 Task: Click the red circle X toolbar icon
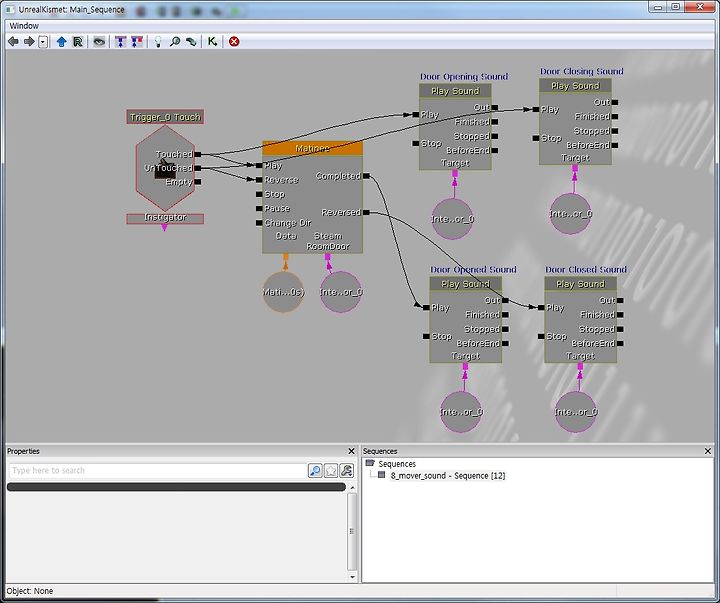coord(234,42)
